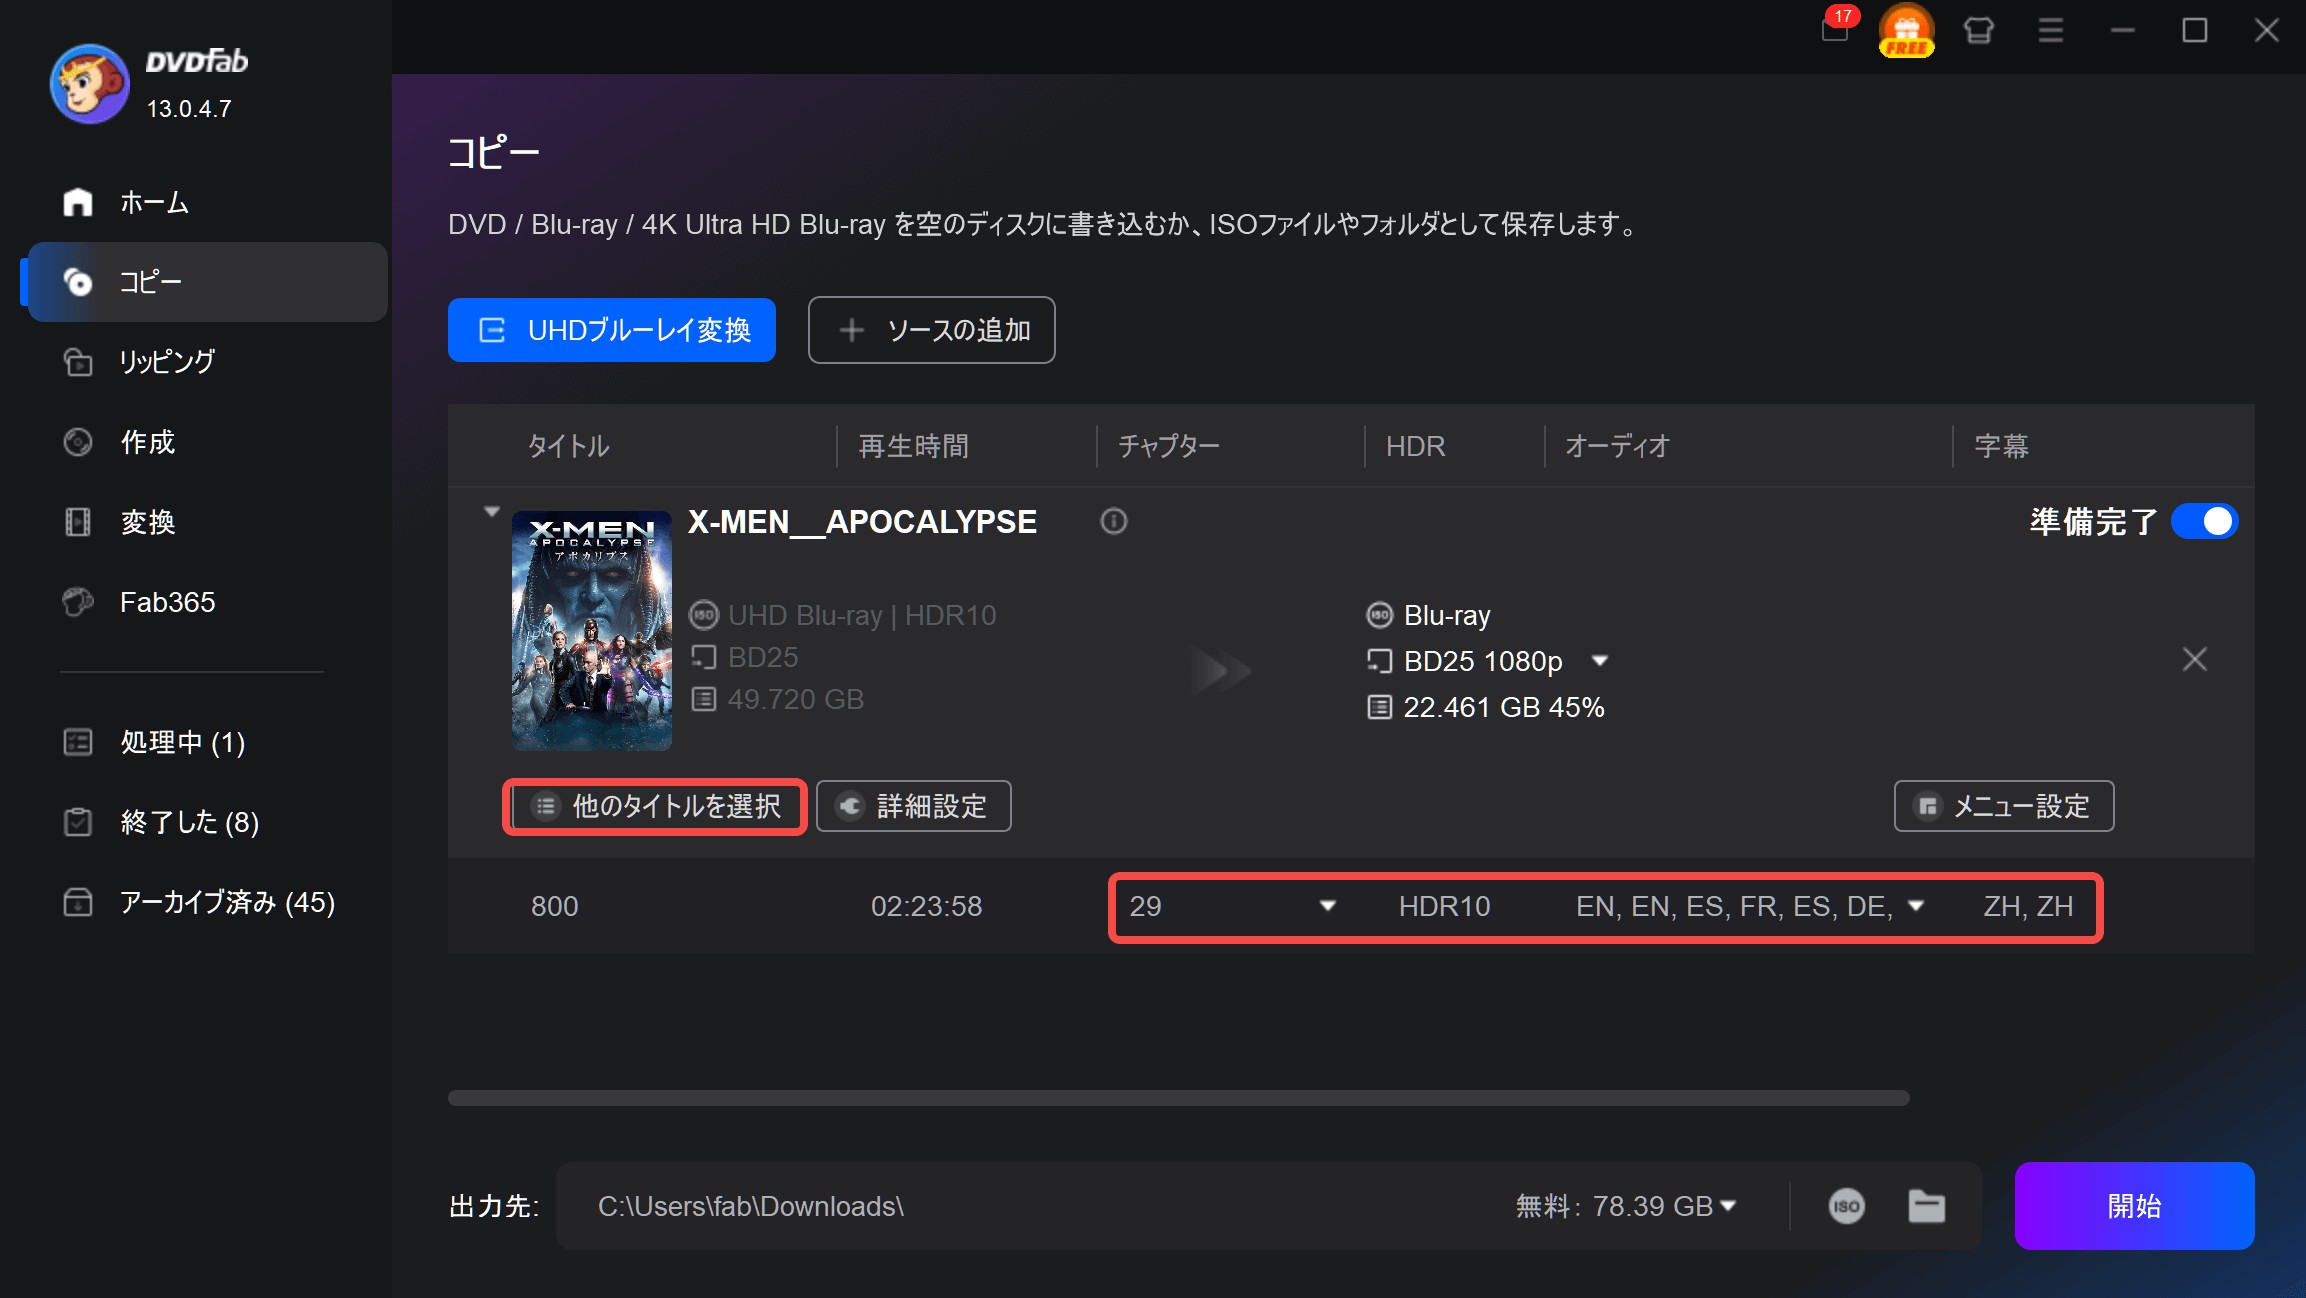The height and width of the screenshot is (1298, 2306).
Task: Click the source UHD Blu-ray ISO icon
Action: [704, 615]
